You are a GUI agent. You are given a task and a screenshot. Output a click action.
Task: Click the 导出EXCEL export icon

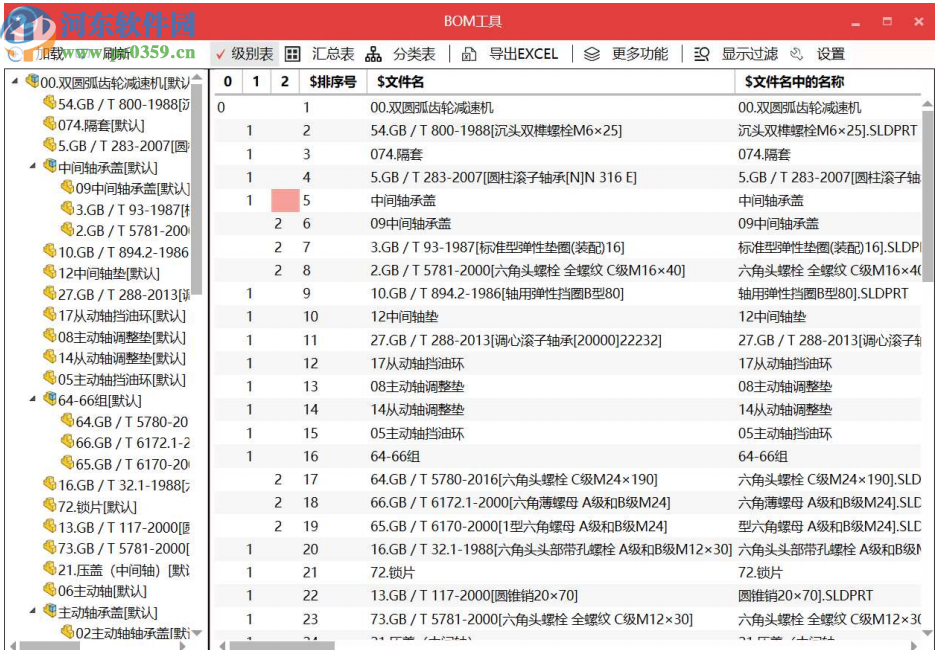[469, 54]
